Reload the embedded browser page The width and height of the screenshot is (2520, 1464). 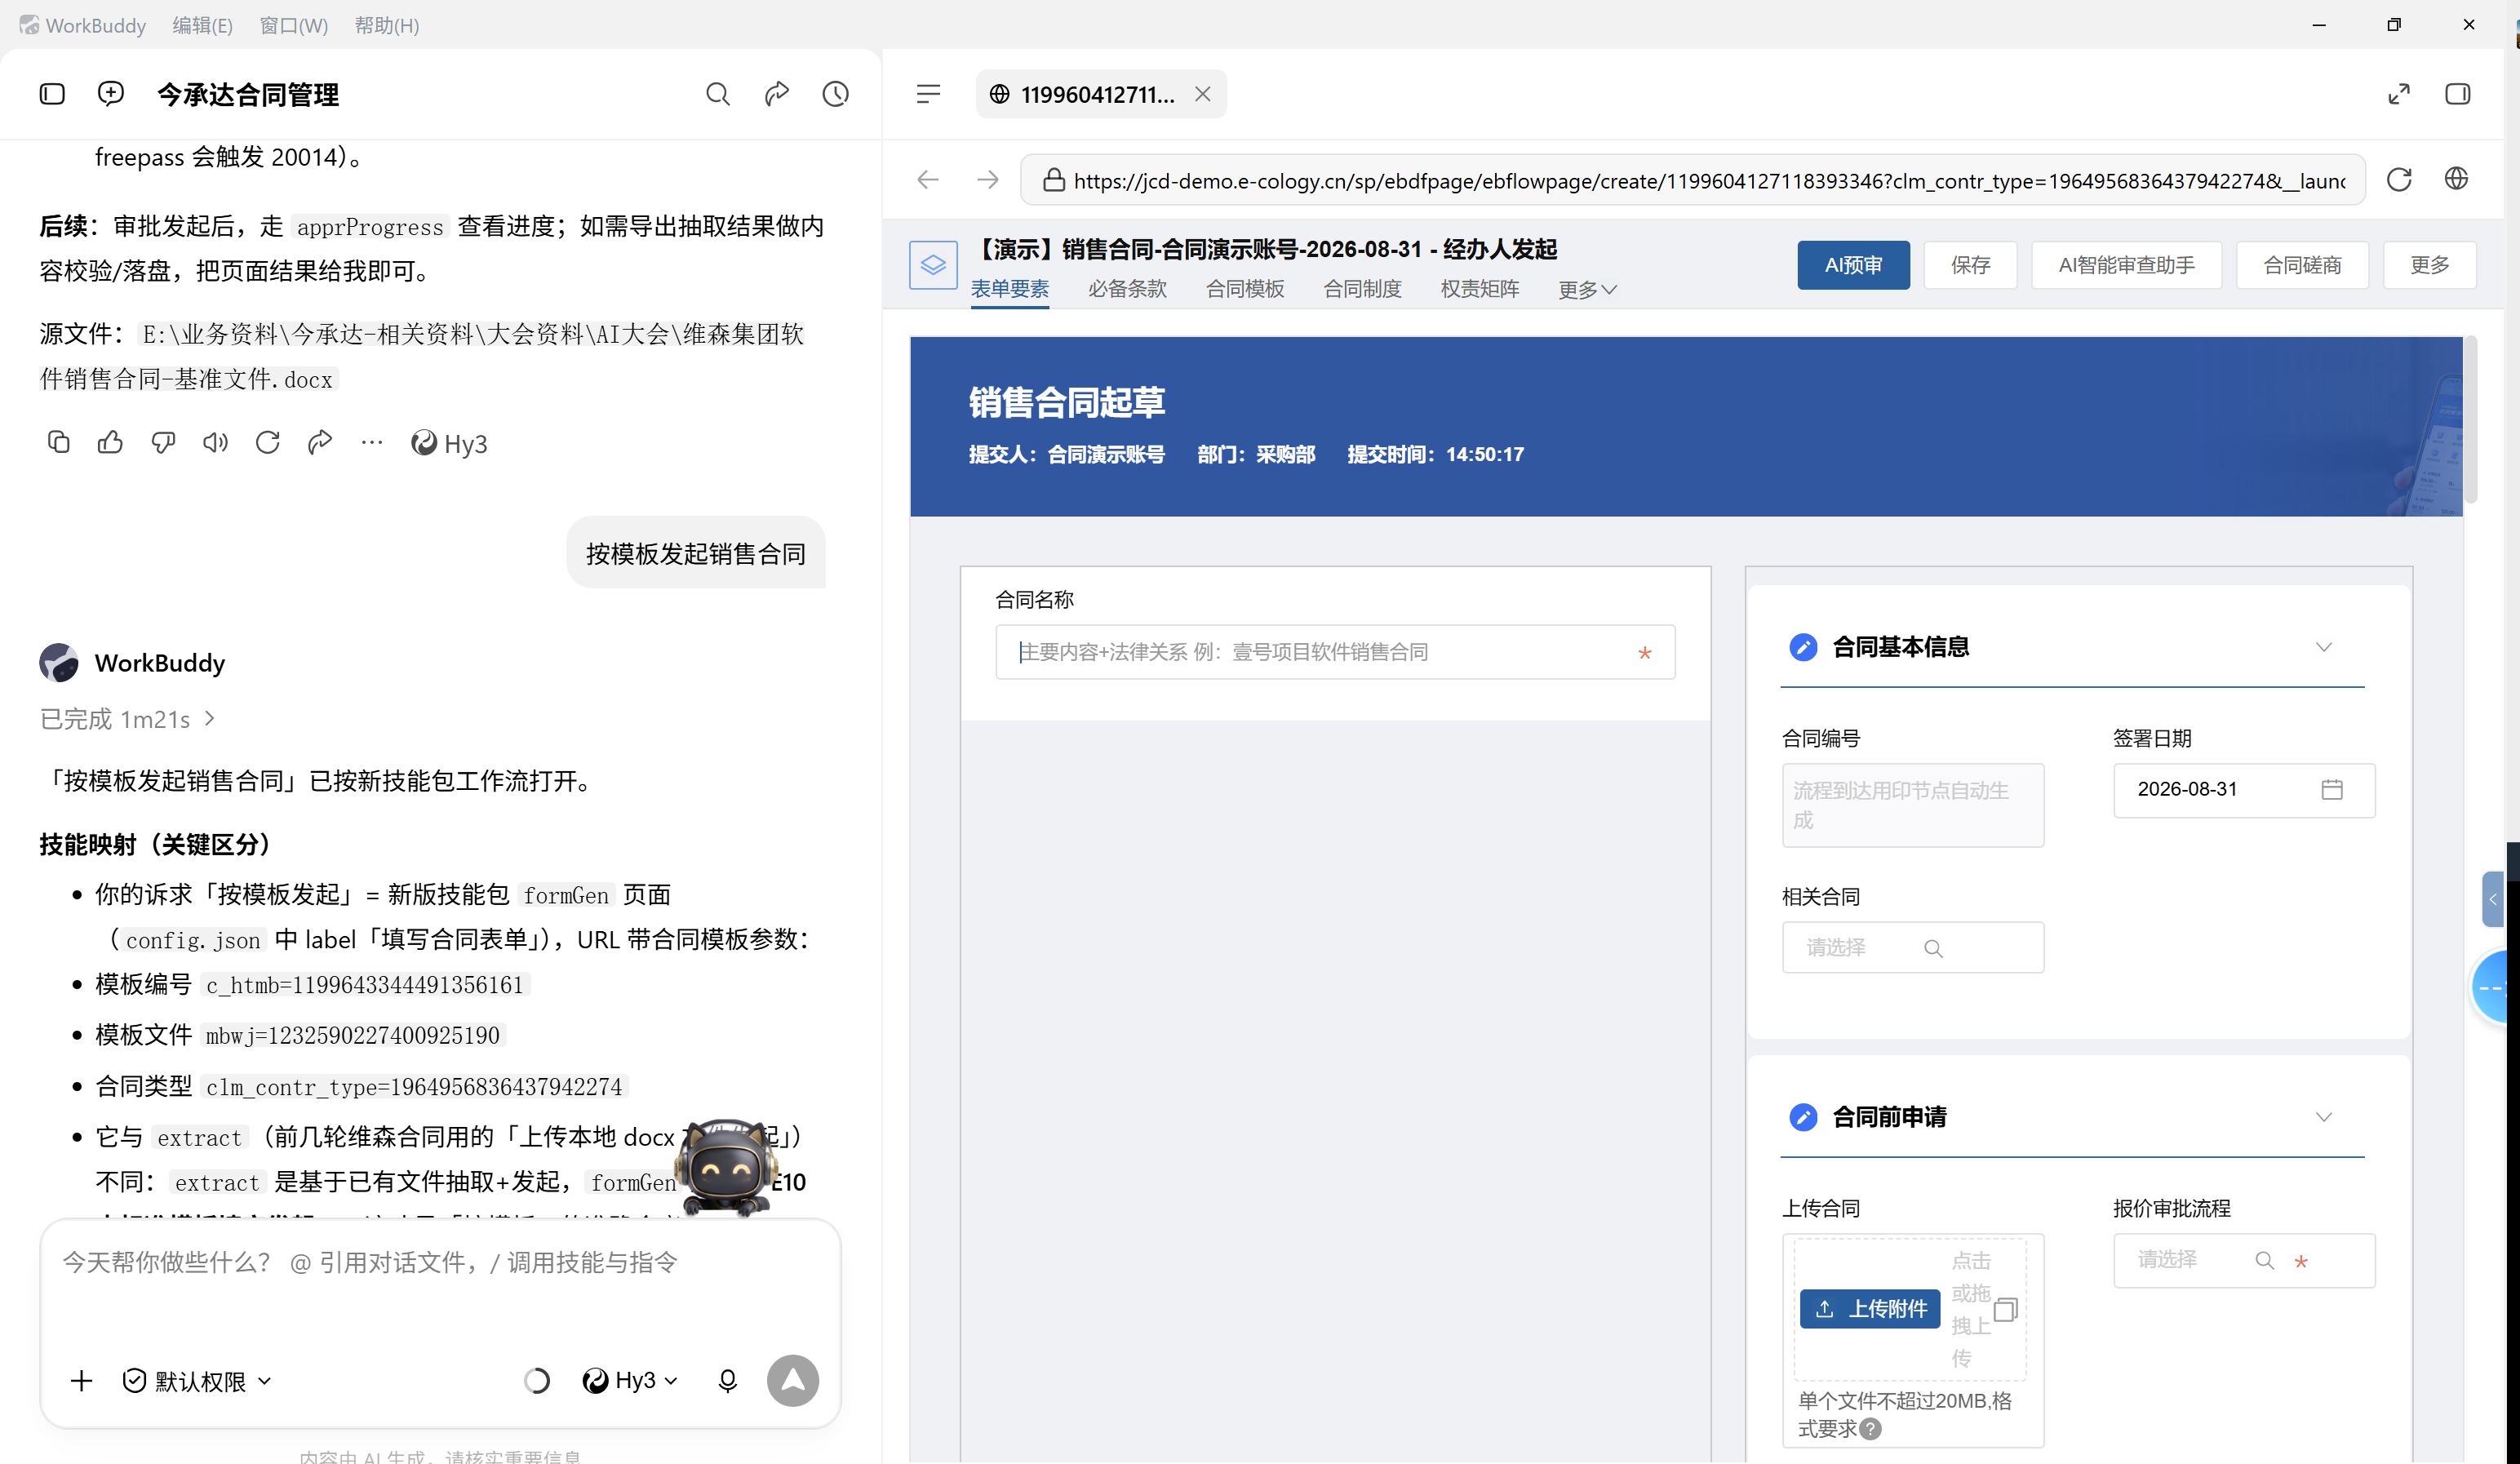(x=2398, y=179)
